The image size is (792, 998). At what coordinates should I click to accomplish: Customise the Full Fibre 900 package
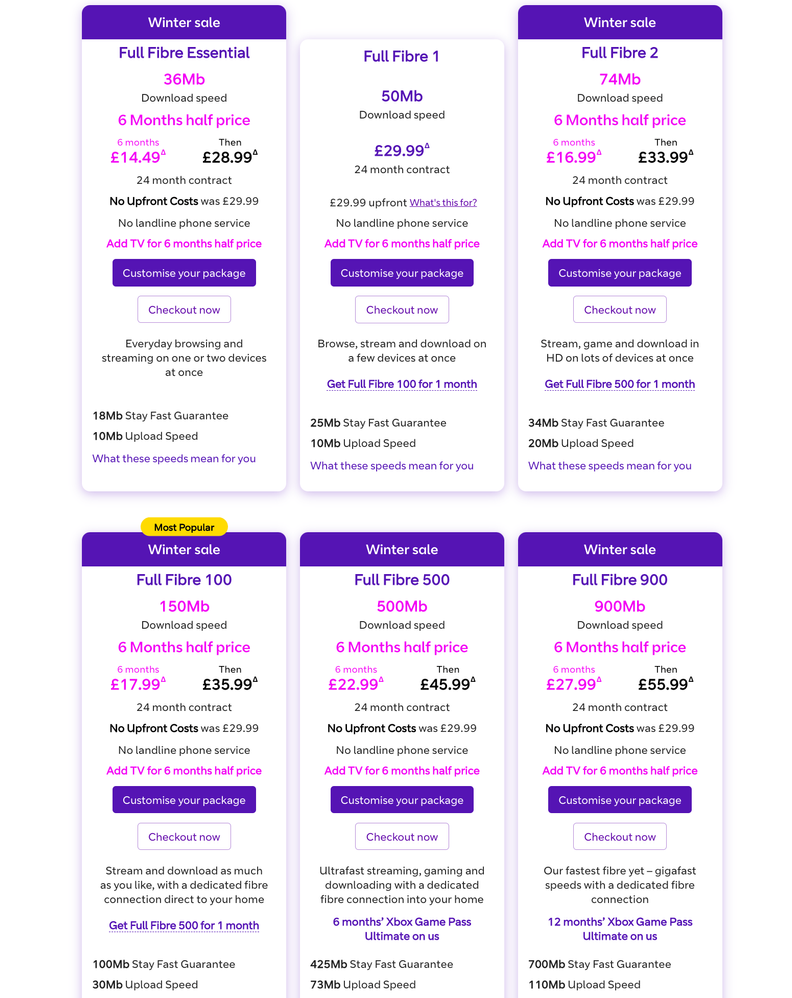620,800
